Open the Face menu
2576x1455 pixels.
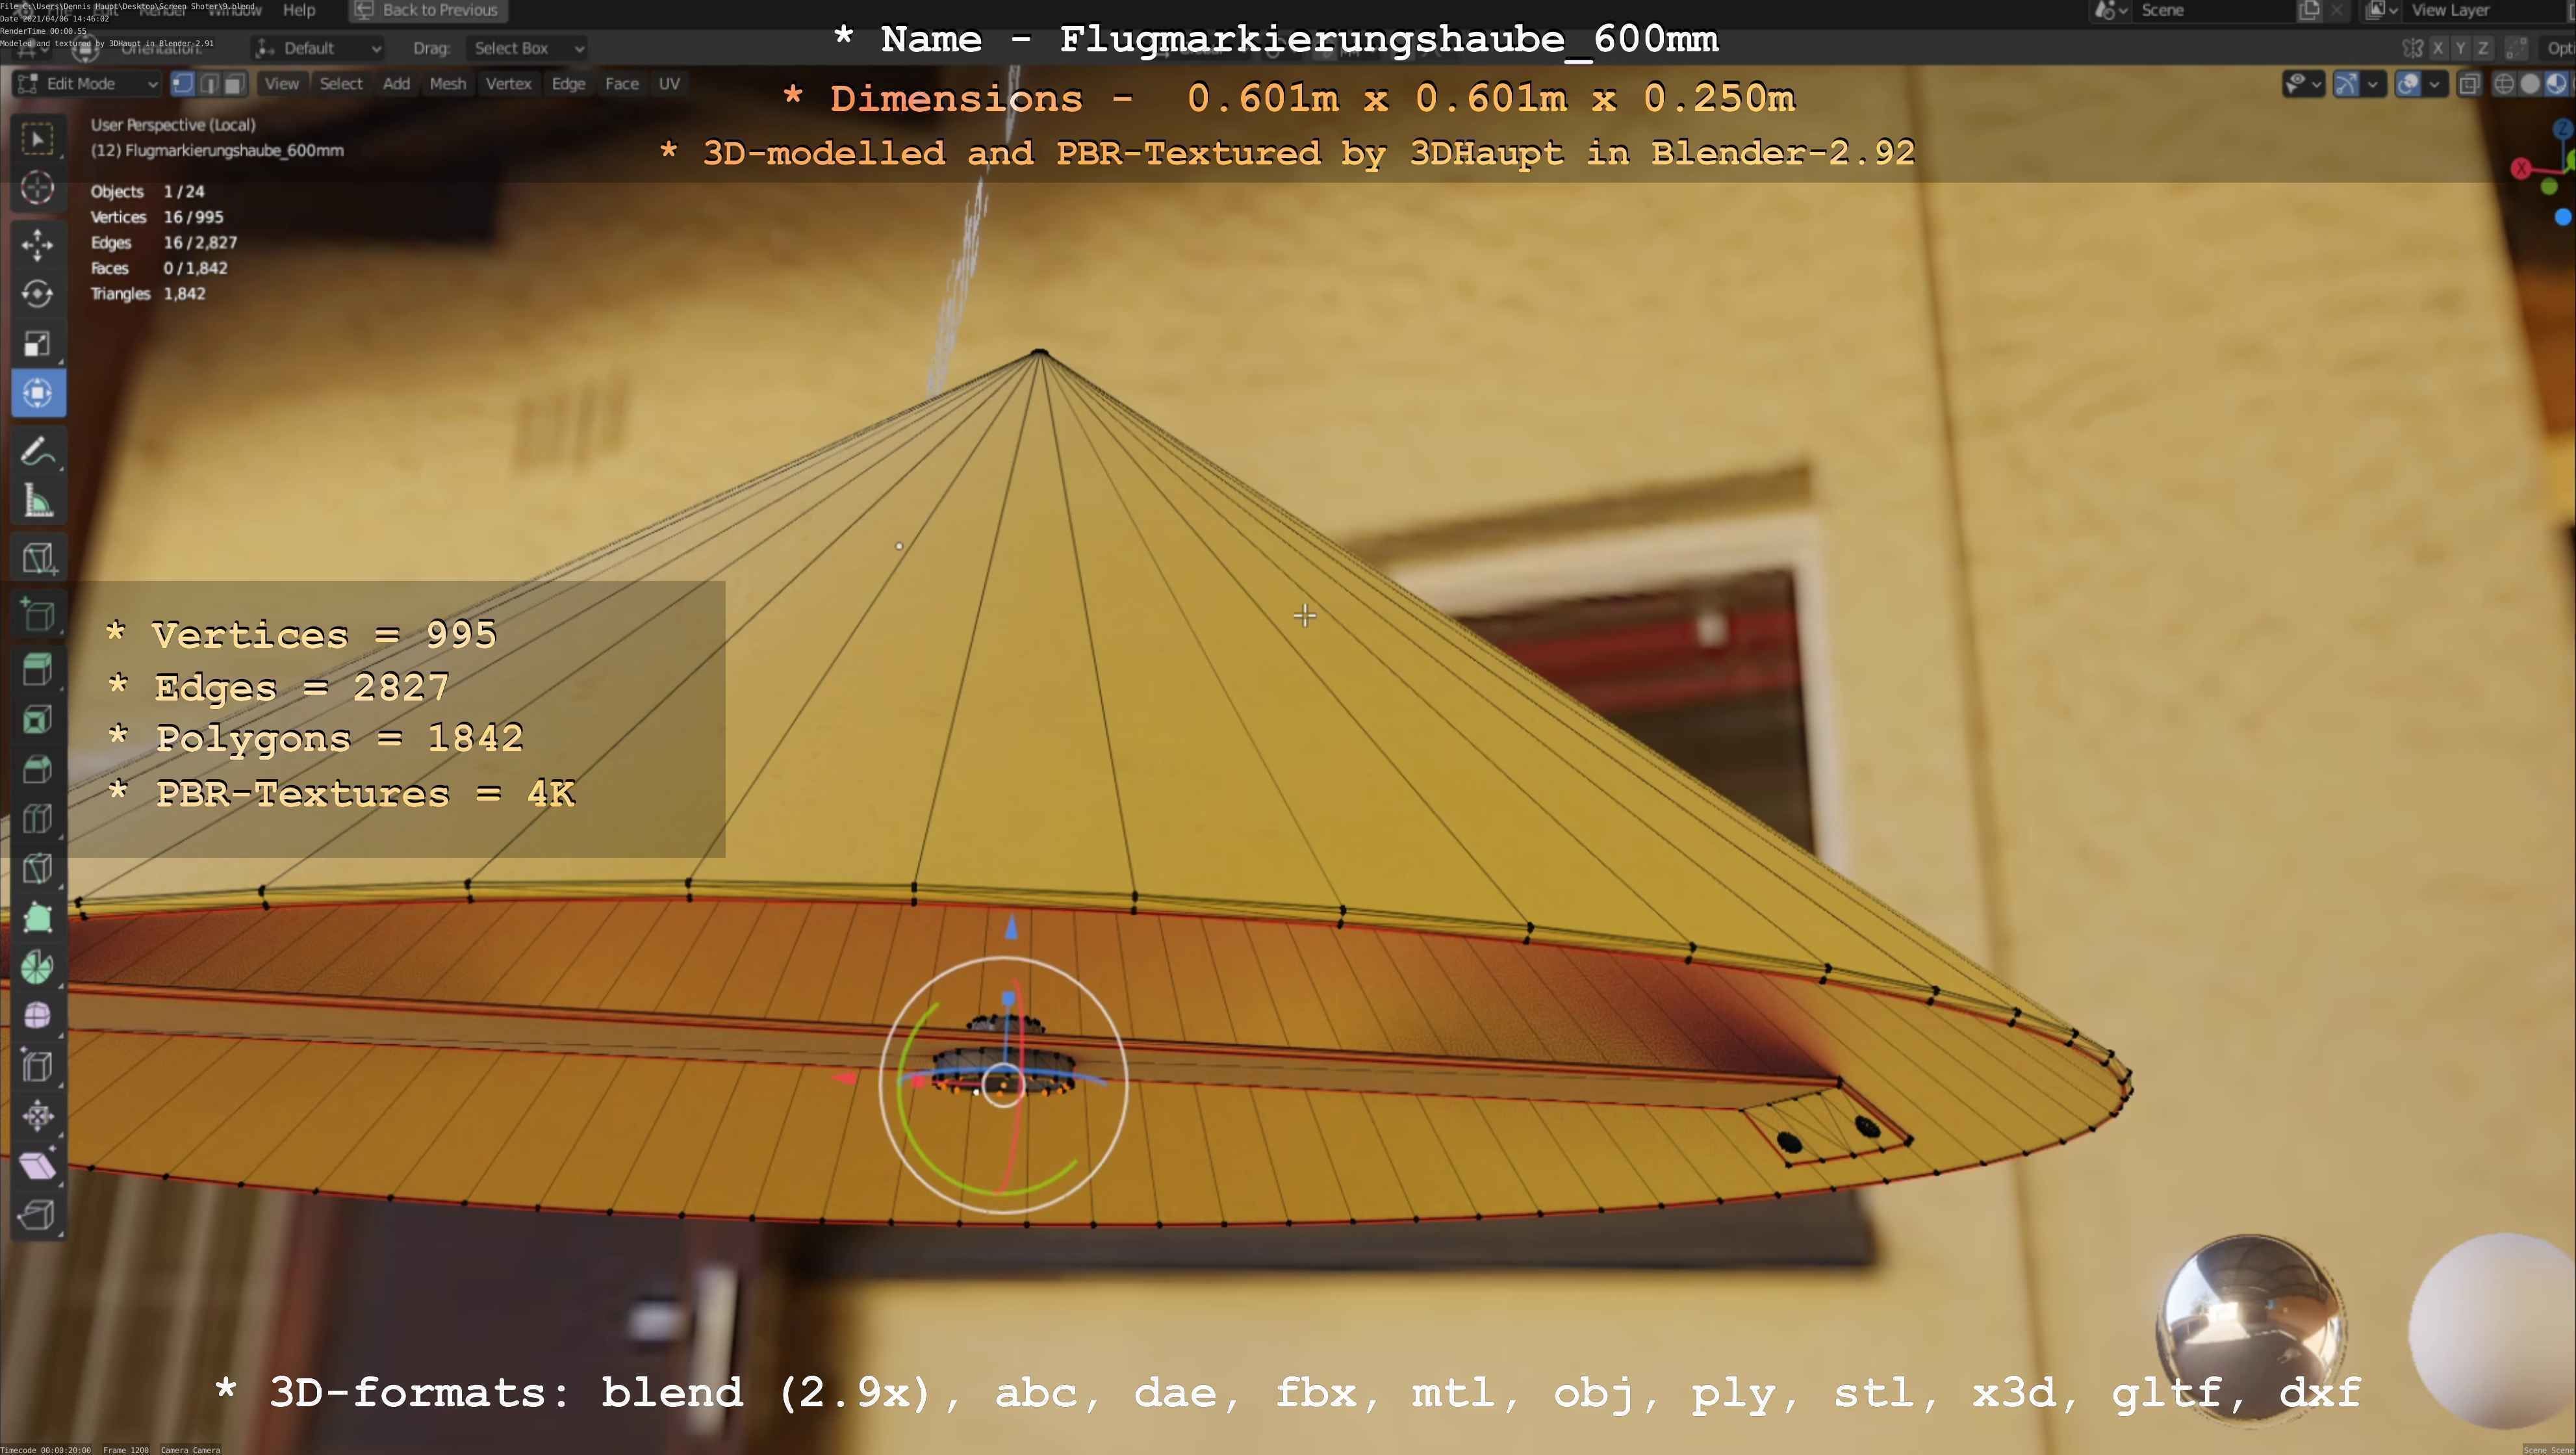click(x=621, y=84)
